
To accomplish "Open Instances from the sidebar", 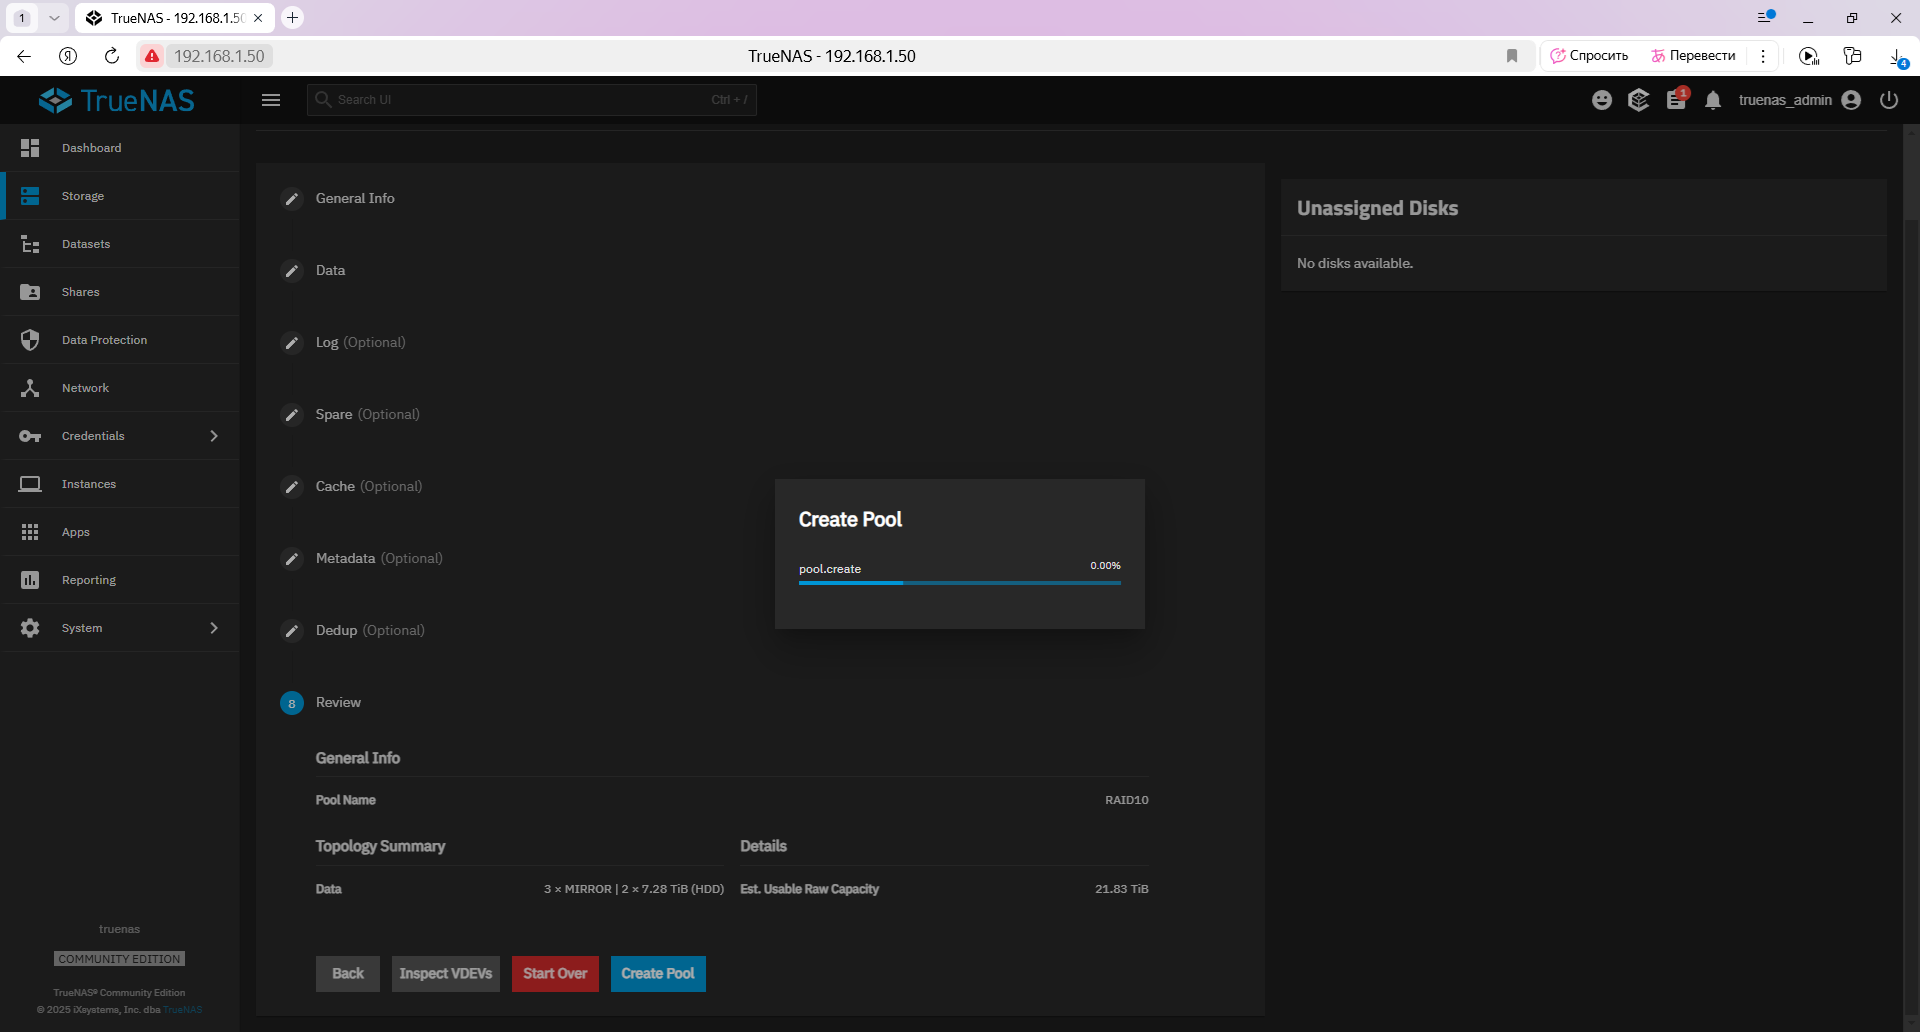I will pos(120,484).
